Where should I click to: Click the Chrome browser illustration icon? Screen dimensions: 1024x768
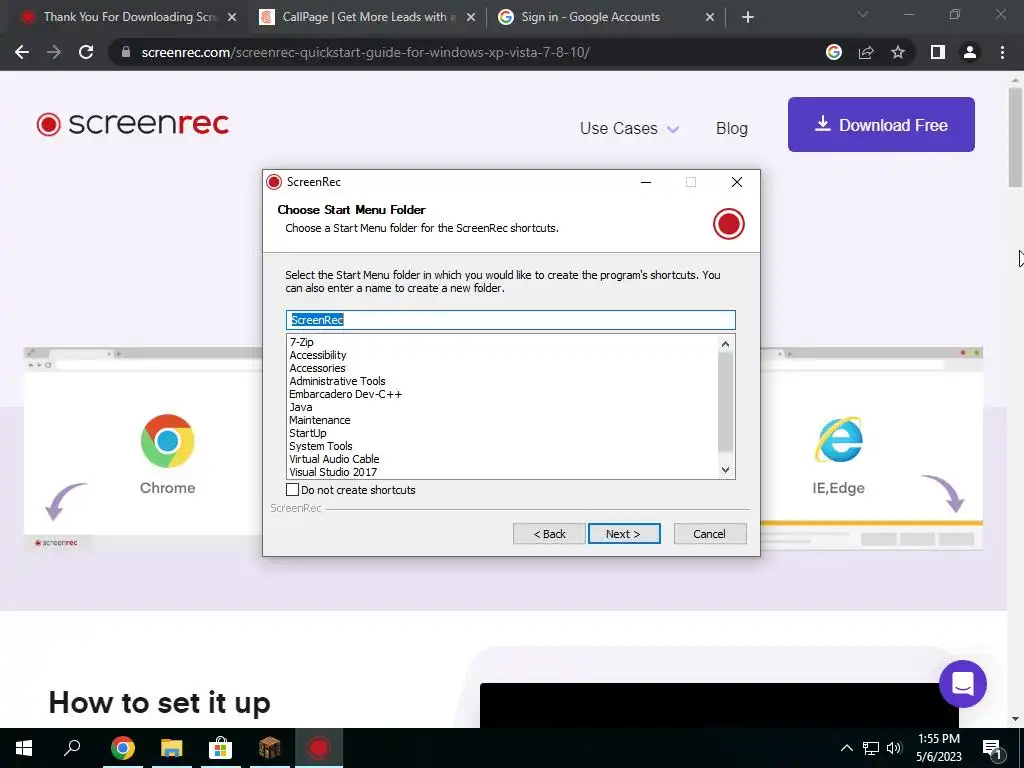(167, 441)
